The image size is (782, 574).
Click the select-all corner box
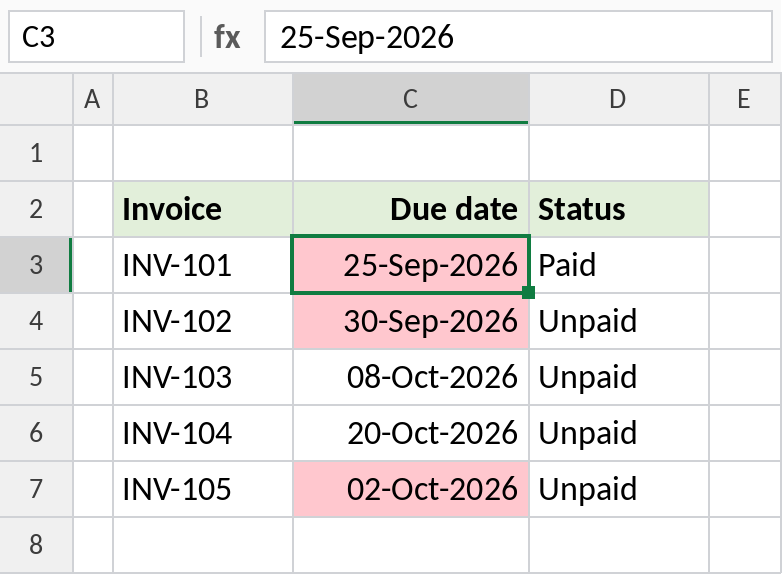pyautogui.click(x=36, y=99)
